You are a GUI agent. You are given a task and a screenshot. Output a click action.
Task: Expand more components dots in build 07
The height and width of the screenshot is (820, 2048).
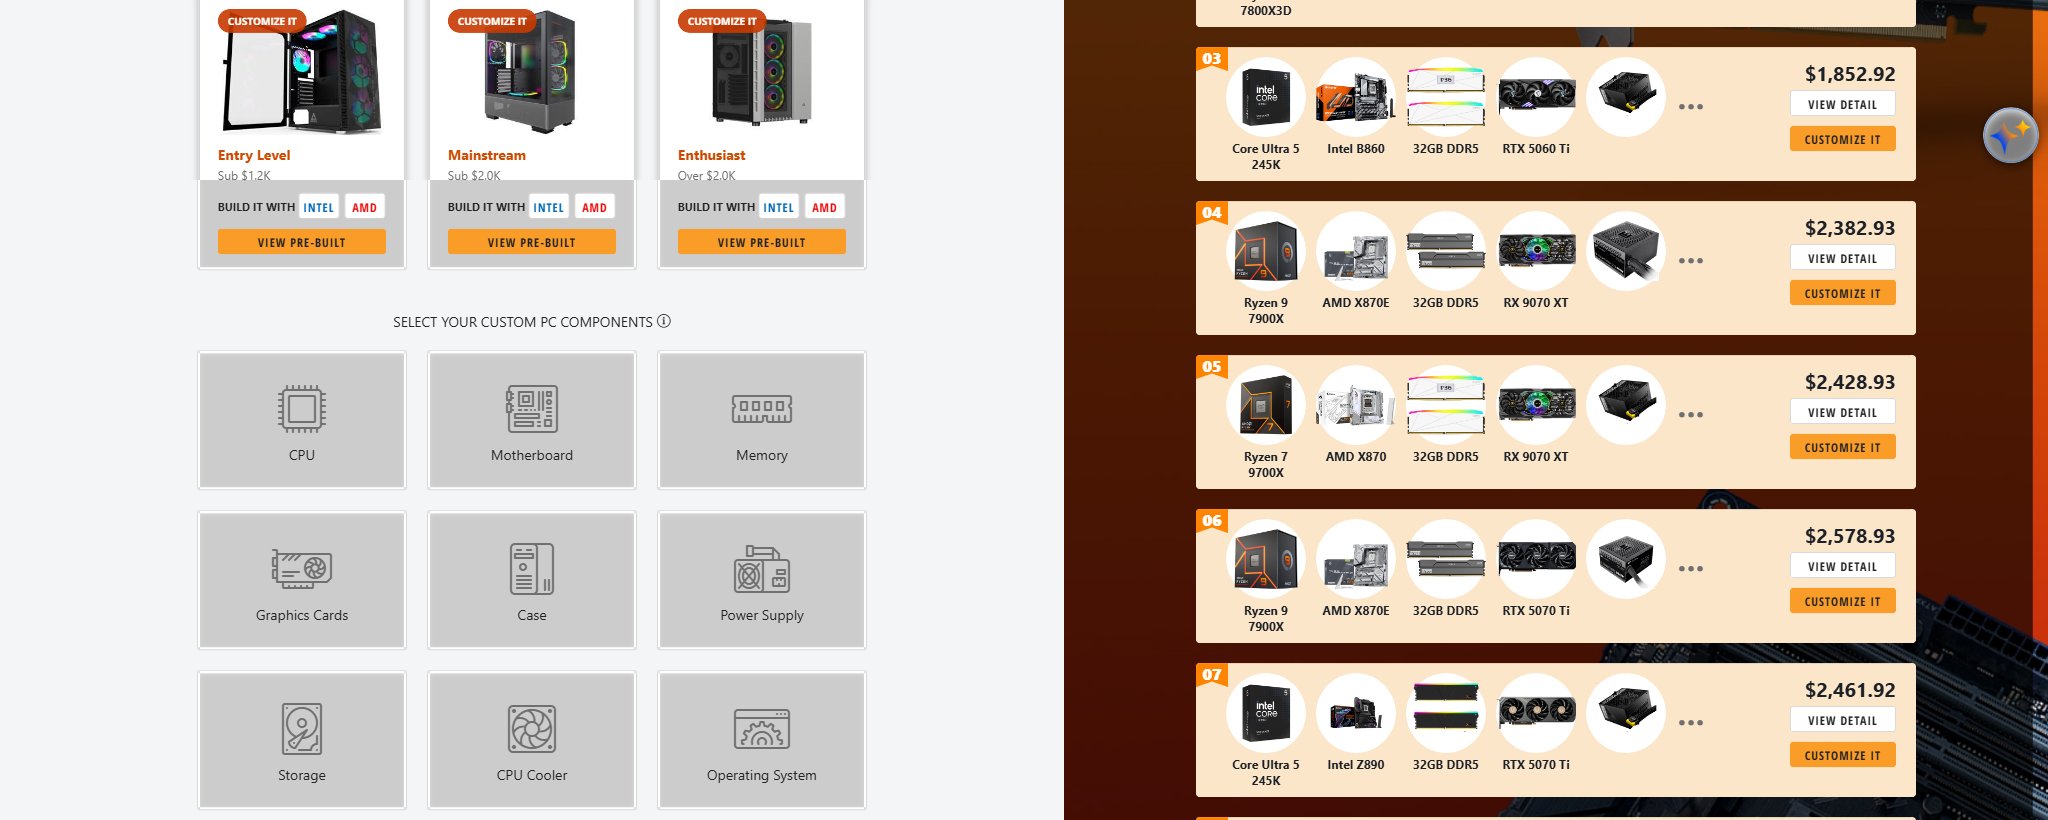click(1691, 723)
